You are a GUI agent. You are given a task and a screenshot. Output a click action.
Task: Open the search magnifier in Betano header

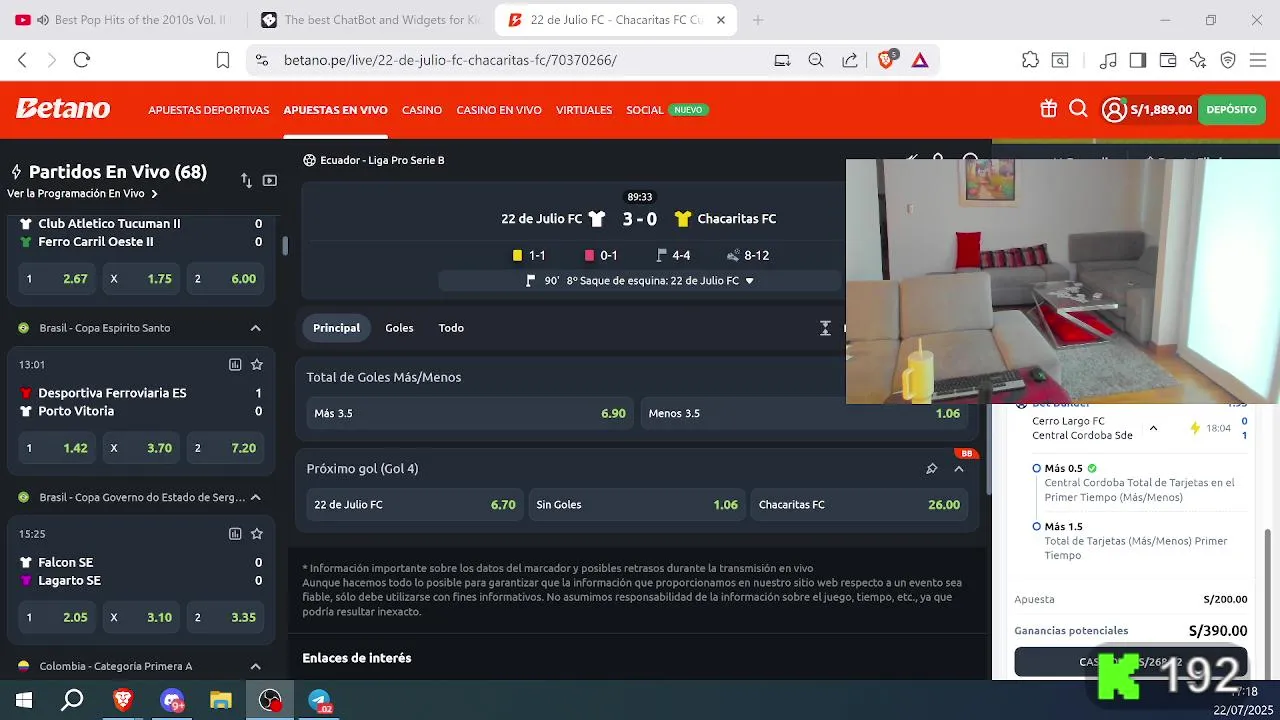(1078, 109)
